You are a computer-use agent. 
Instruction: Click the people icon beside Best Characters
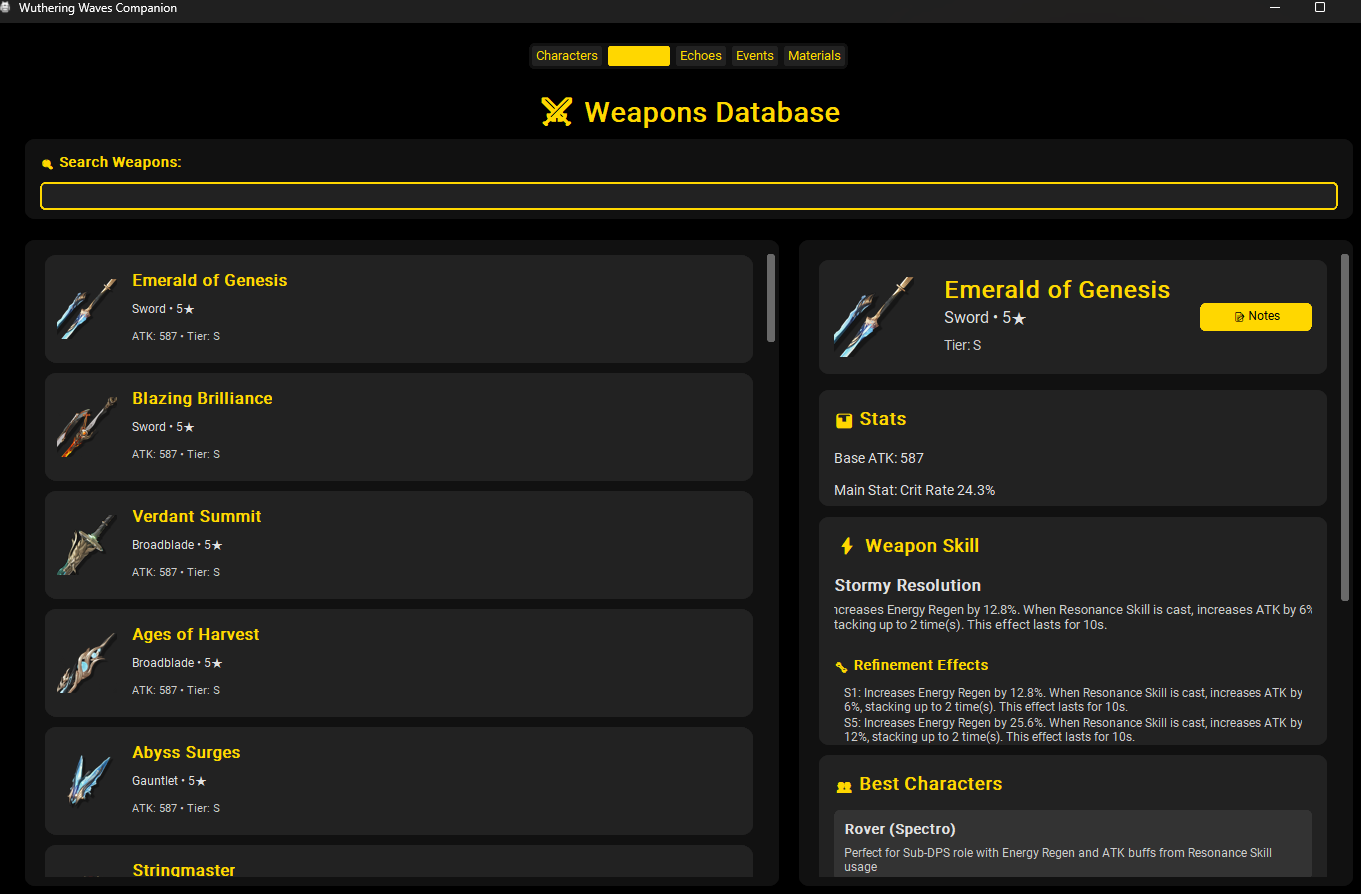click(844, 787)
